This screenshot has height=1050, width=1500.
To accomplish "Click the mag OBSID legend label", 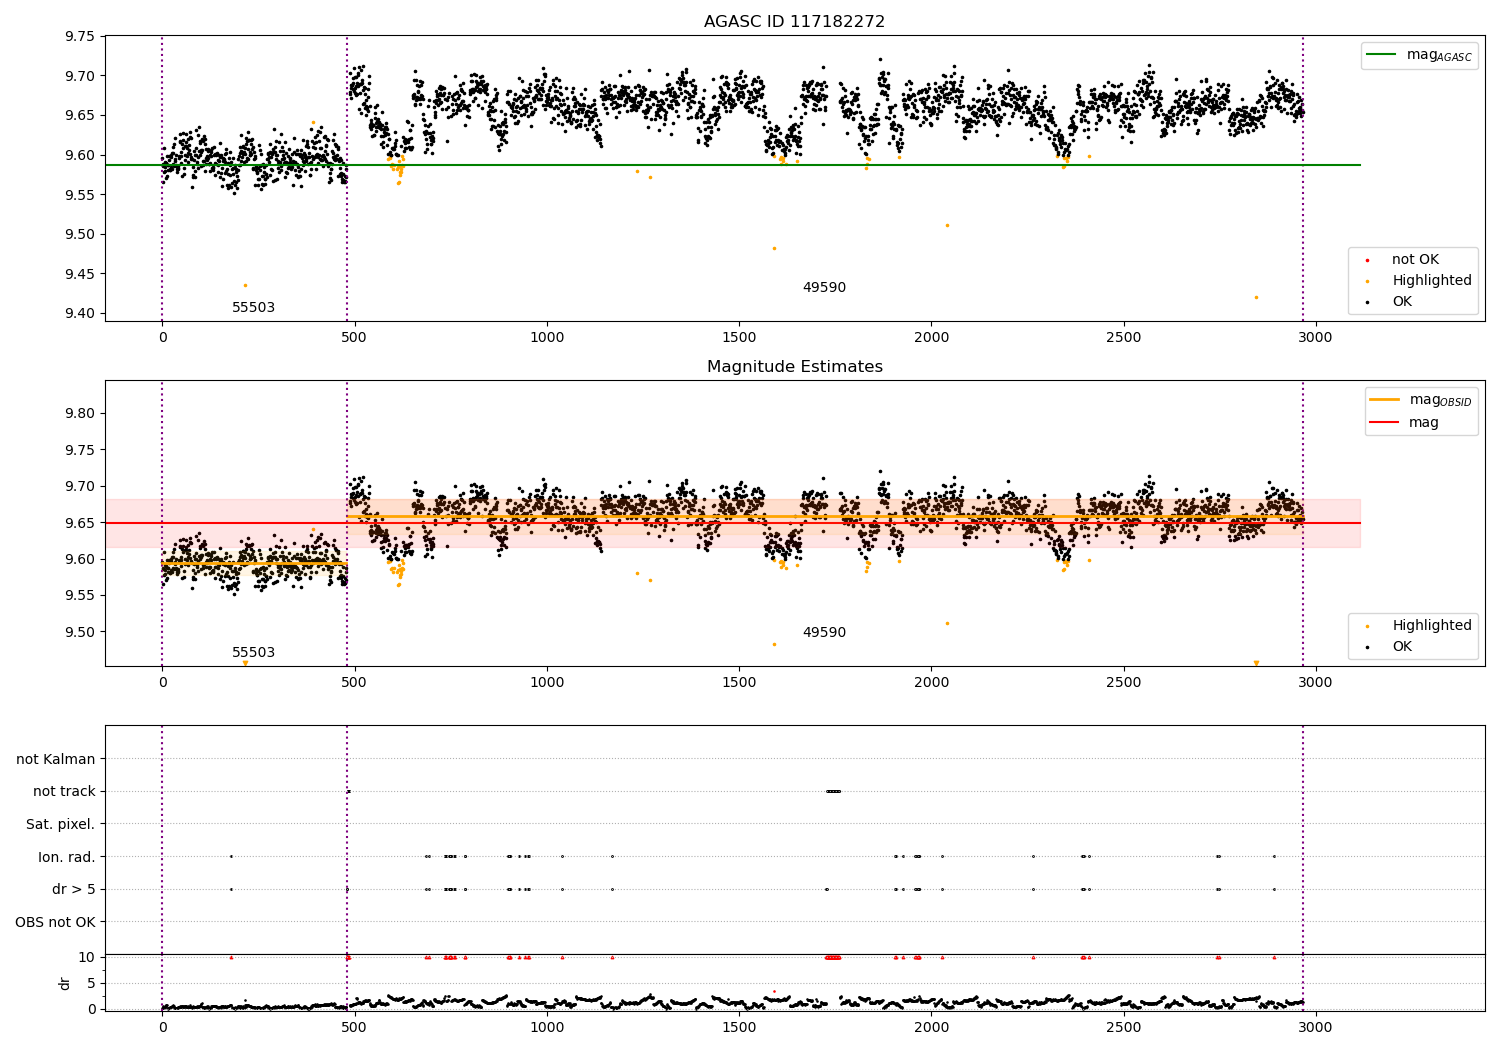I will point(1440,400).
